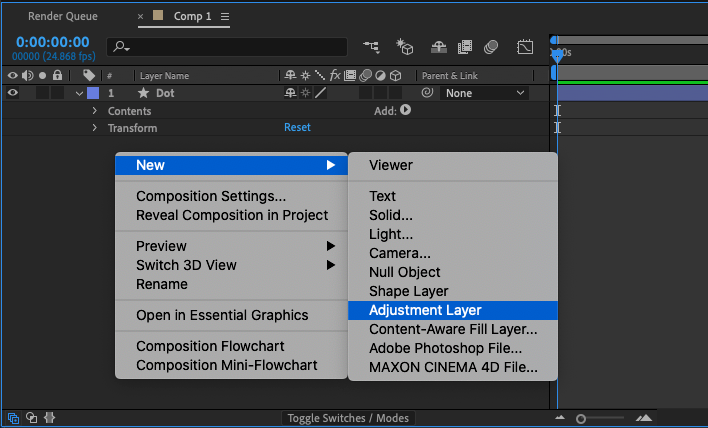Screen dimensions: 708x428
Task: Expand the Transform property group
Action: pyautogui.click(x=94, y=128)
